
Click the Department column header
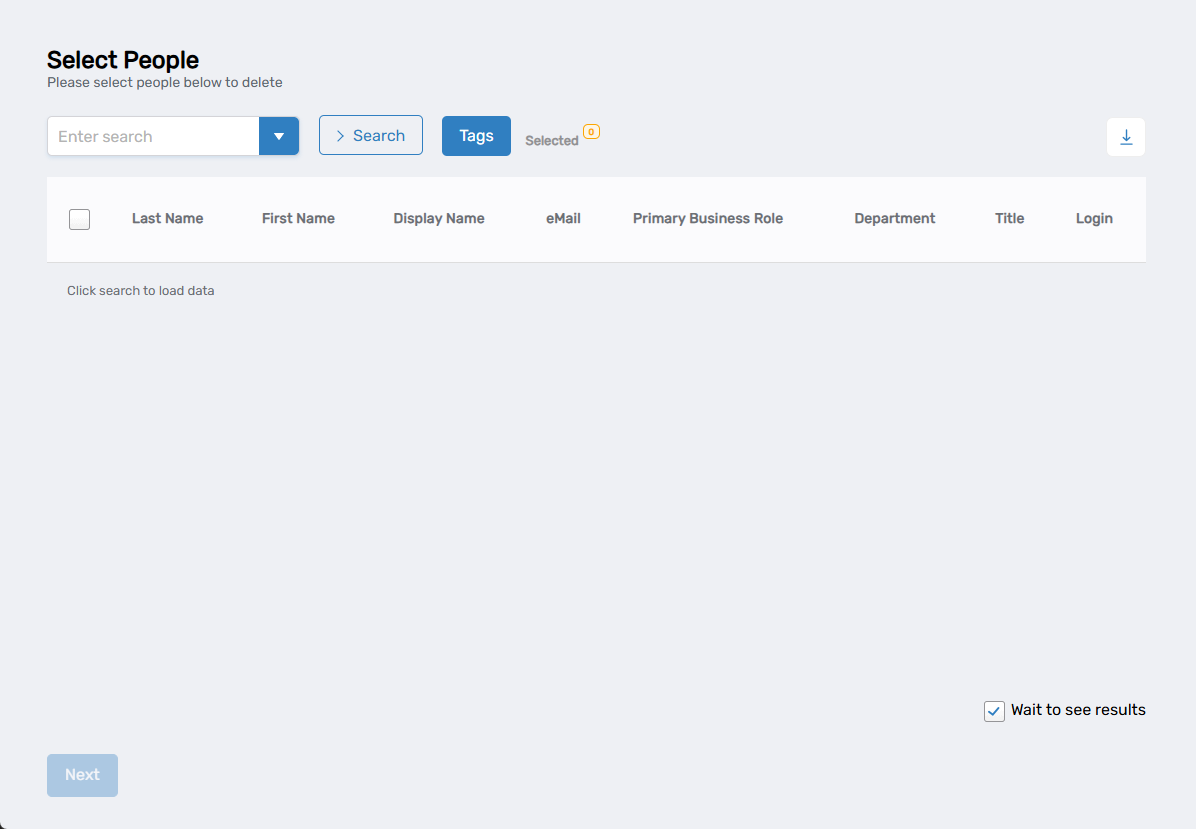pyautogui.click(x=895, y=219)
